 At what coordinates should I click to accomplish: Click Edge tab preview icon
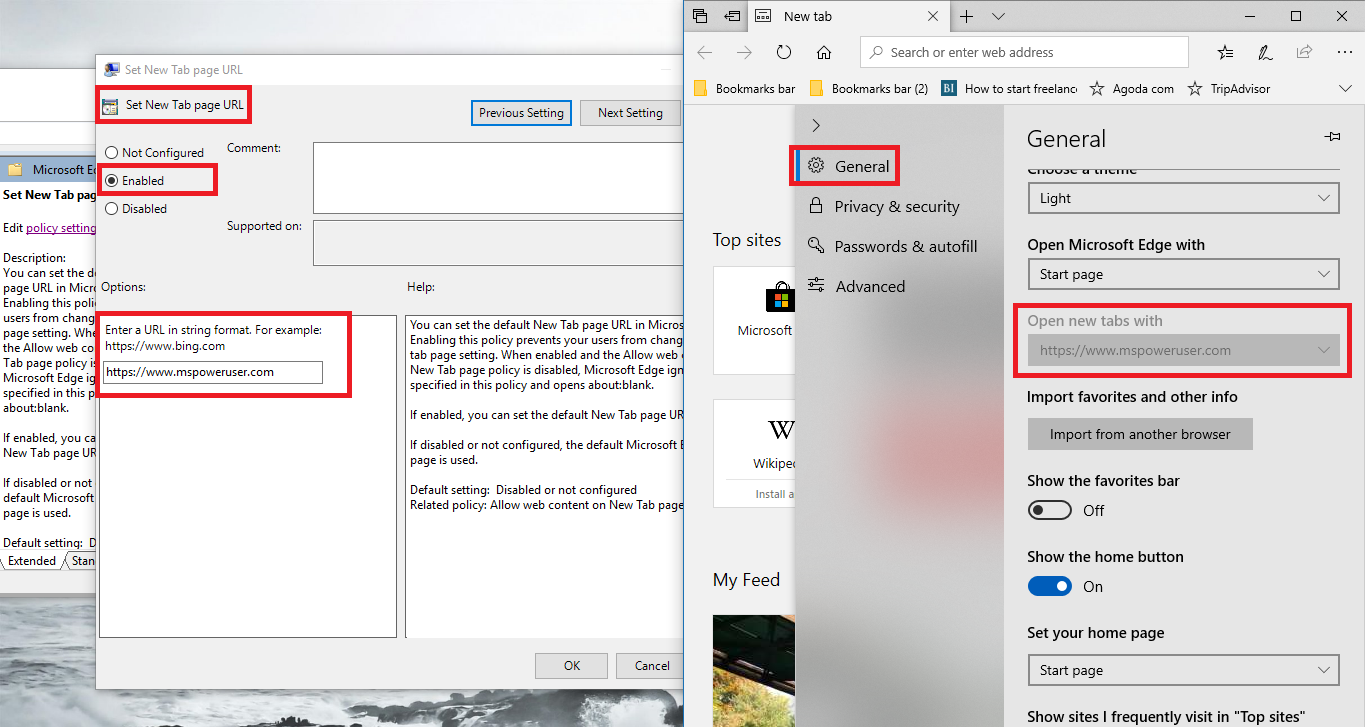(x=700, y=16)
